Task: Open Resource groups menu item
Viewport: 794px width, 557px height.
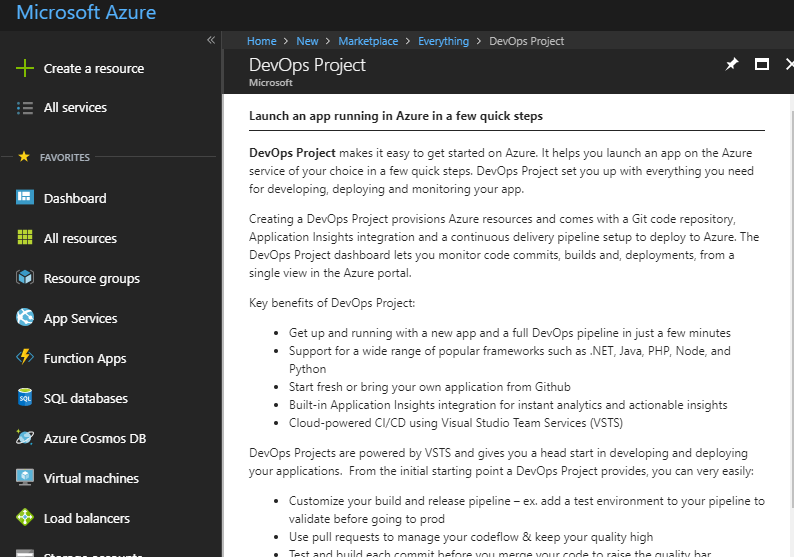Action: click(92, 278)
